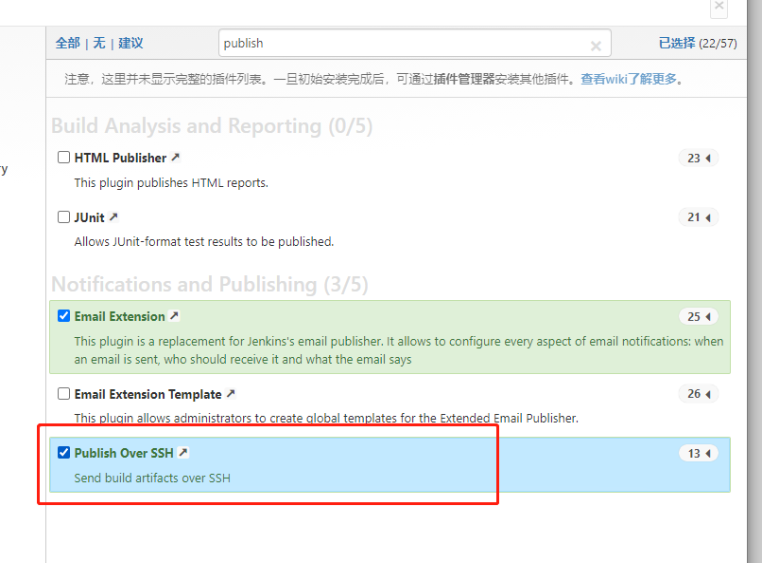Expand Email Extension dependencies badge 25
This screenshot has height=563, width=762.
click(698, 317)
